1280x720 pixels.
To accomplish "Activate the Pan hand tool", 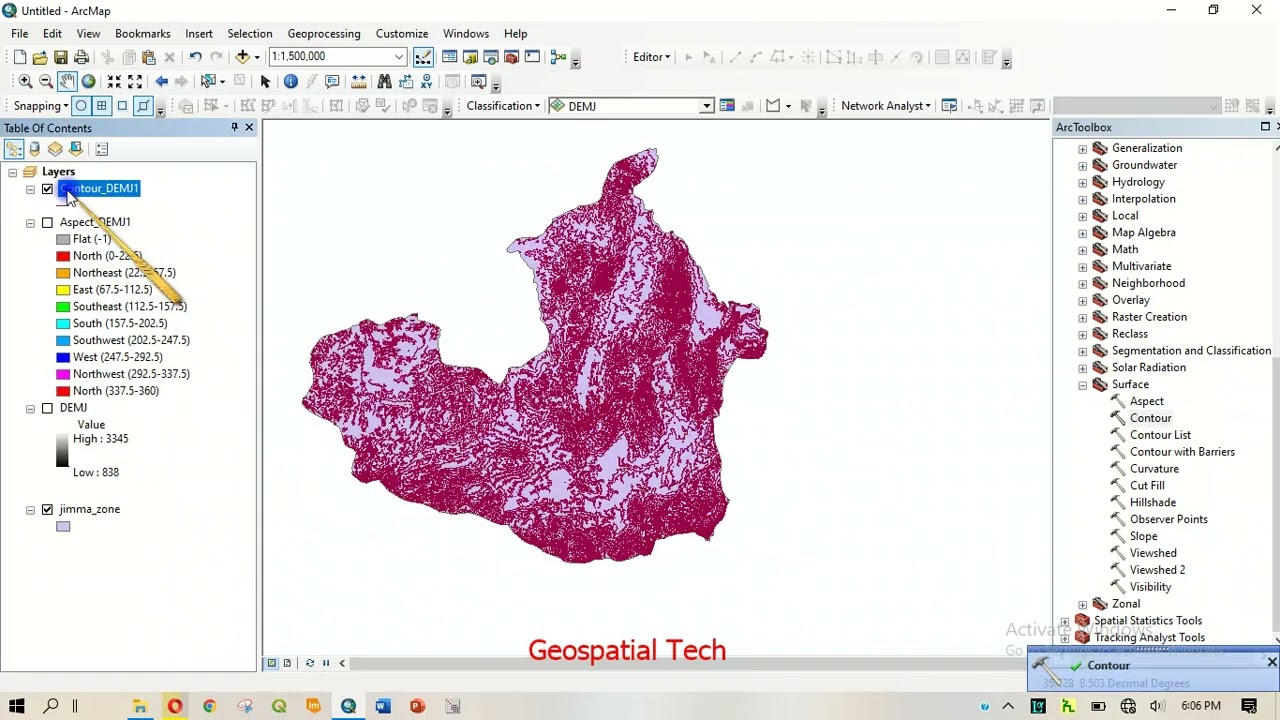I will click(x=67, y=81).
